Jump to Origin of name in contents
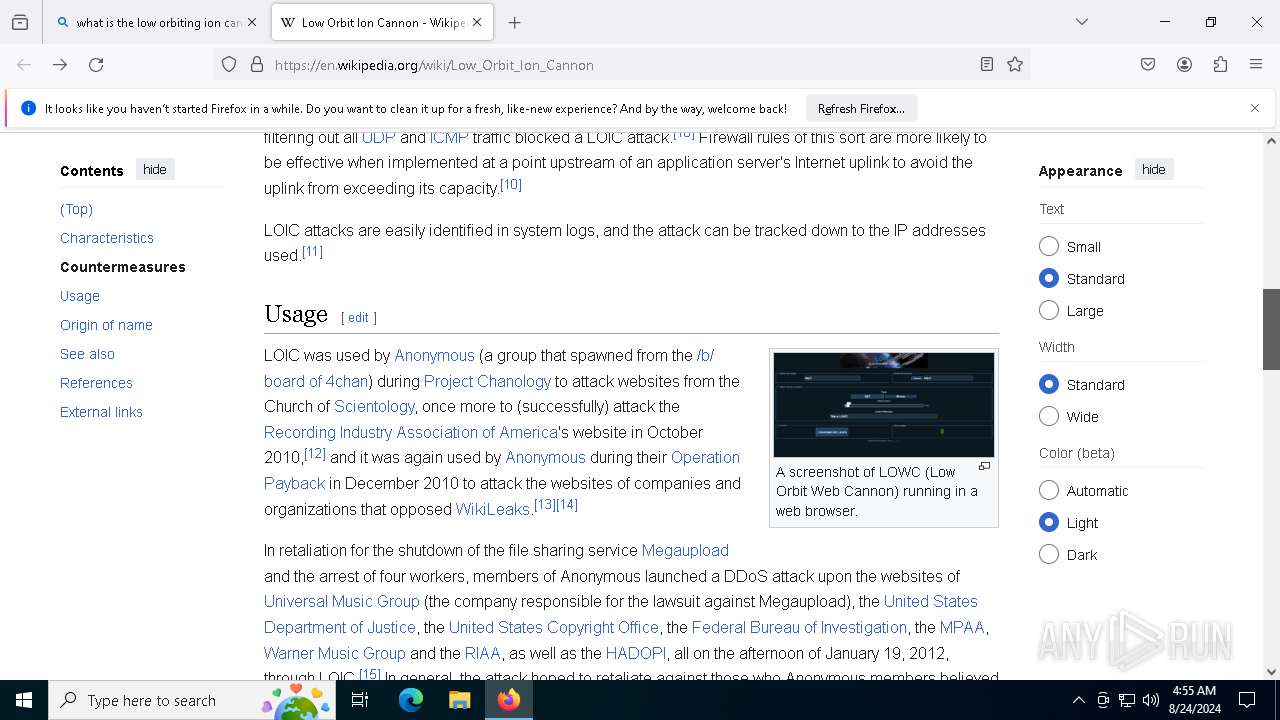Screen dimensions: 1280x720 [106, 325]
